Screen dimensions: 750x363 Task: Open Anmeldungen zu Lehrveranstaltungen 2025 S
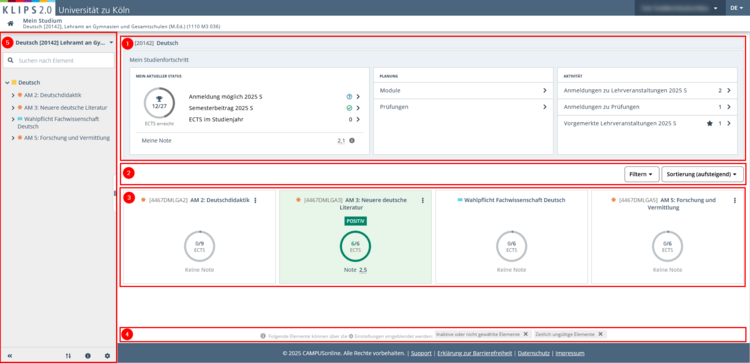(x=647, y=90)
